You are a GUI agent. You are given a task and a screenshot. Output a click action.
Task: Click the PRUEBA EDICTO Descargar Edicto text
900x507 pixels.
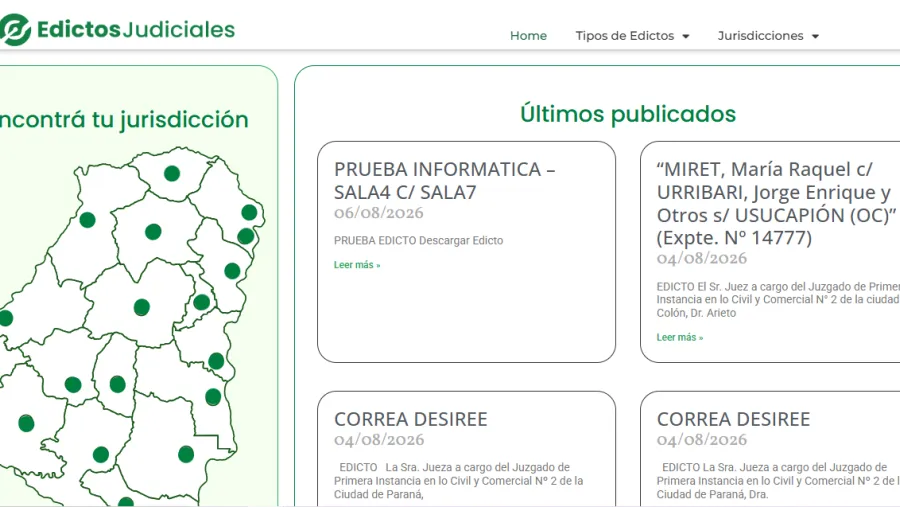(418, 241)
